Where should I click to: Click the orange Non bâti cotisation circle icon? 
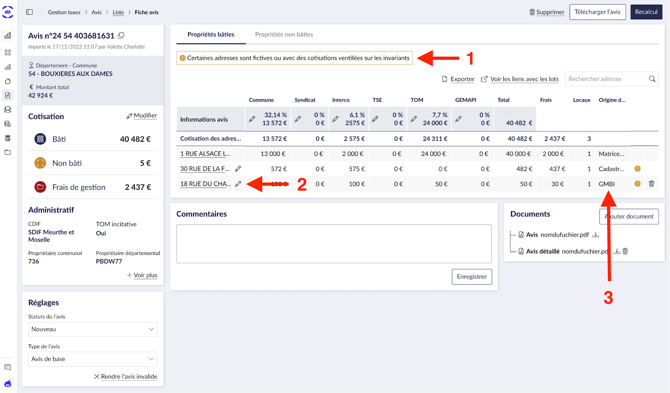pos(40,163)
